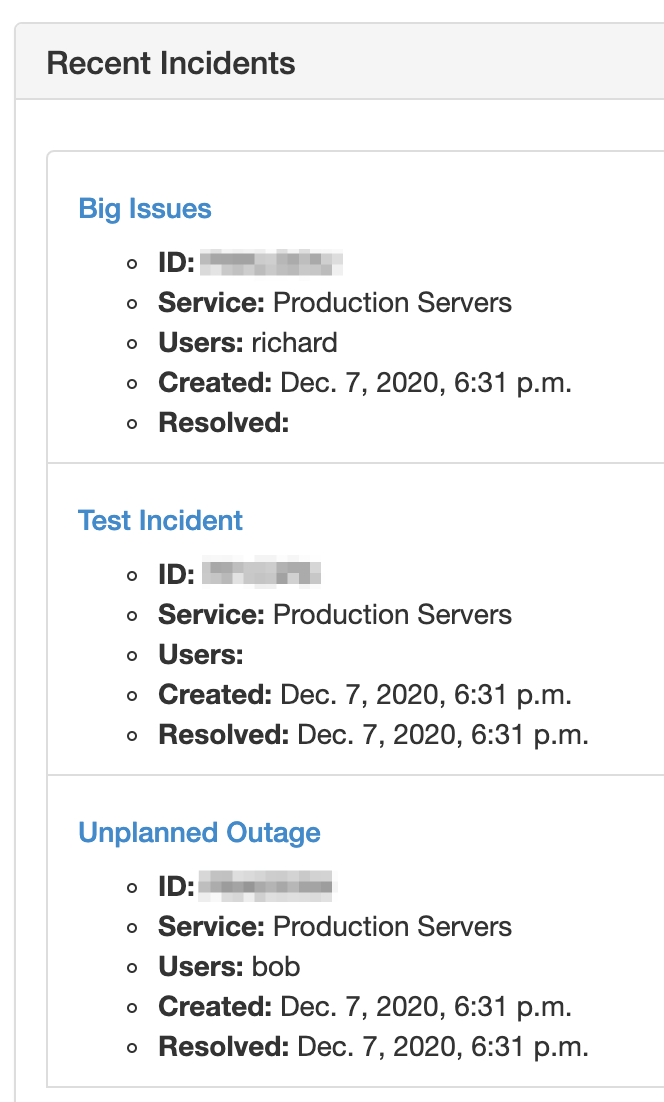This screenshot has width=664, height=1102.
Task: Click the empty Resolved label in Big Issues
Action: (223, 423)
